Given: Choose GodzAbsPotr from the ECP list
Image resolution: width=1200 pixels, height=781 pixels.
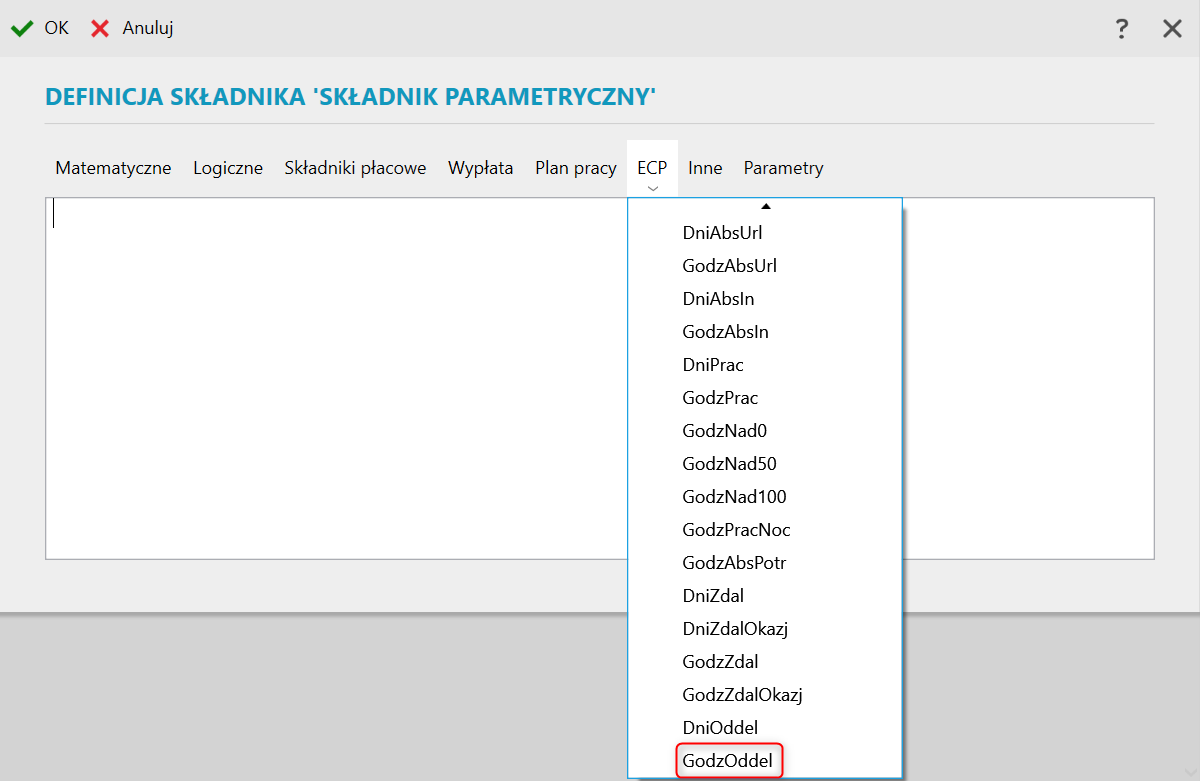Looking at the screenshot, I should [734, 563].
